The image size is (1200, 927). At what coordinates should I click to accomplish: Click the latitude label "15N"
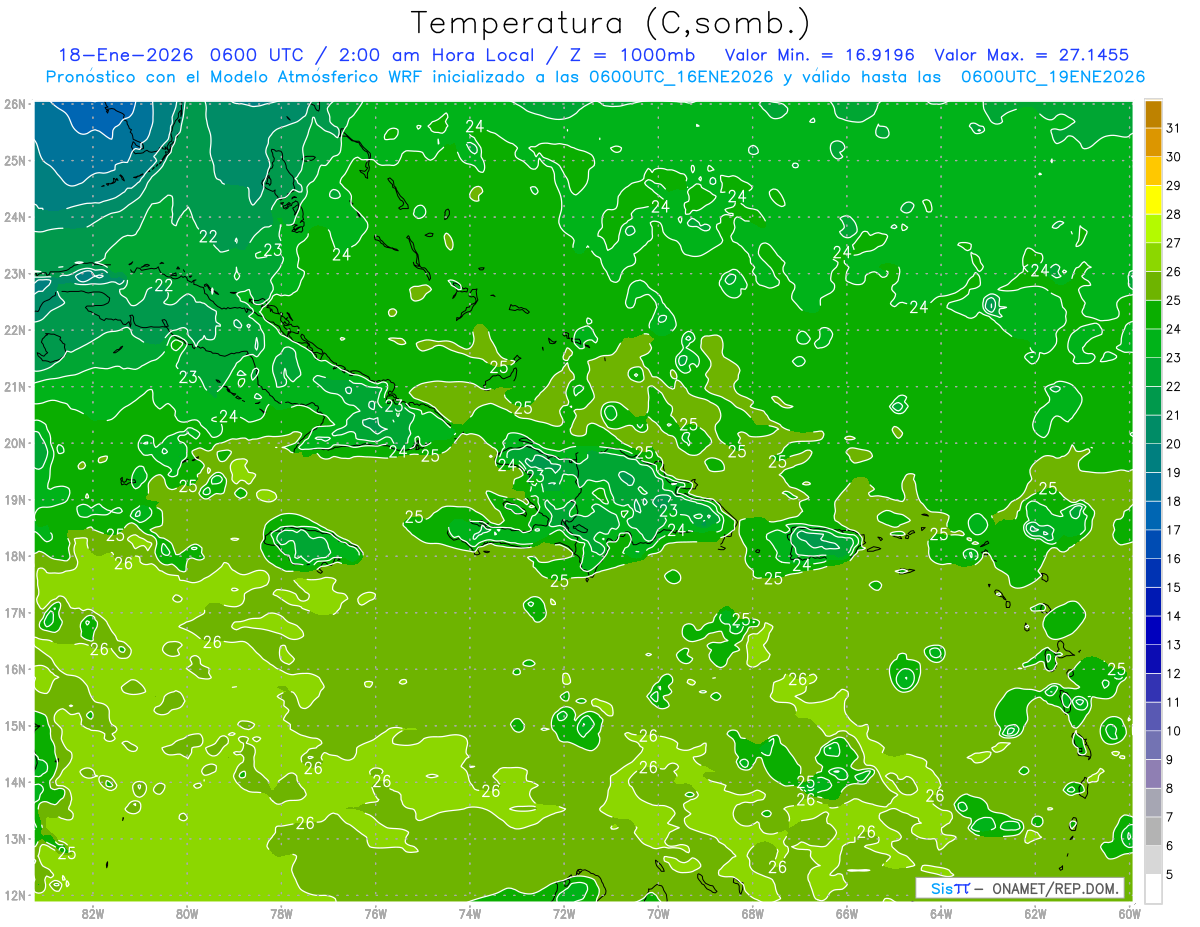(15, 725)
